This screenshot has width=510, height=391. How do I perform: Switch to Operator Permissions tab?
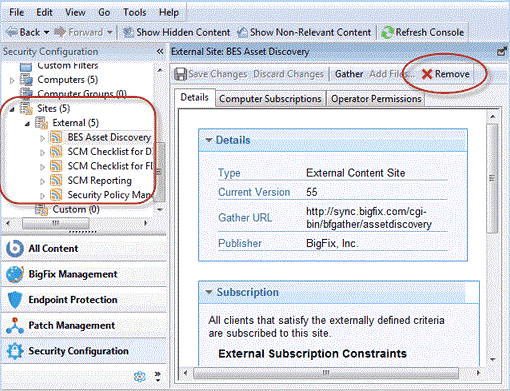tap(376, 99)
